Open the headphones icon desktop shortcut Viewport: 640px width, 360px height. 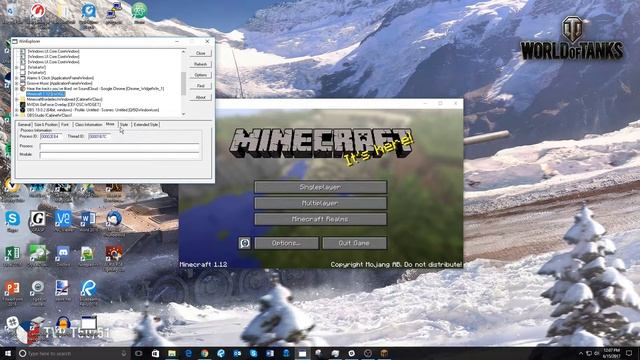click(x=63, y=323)
